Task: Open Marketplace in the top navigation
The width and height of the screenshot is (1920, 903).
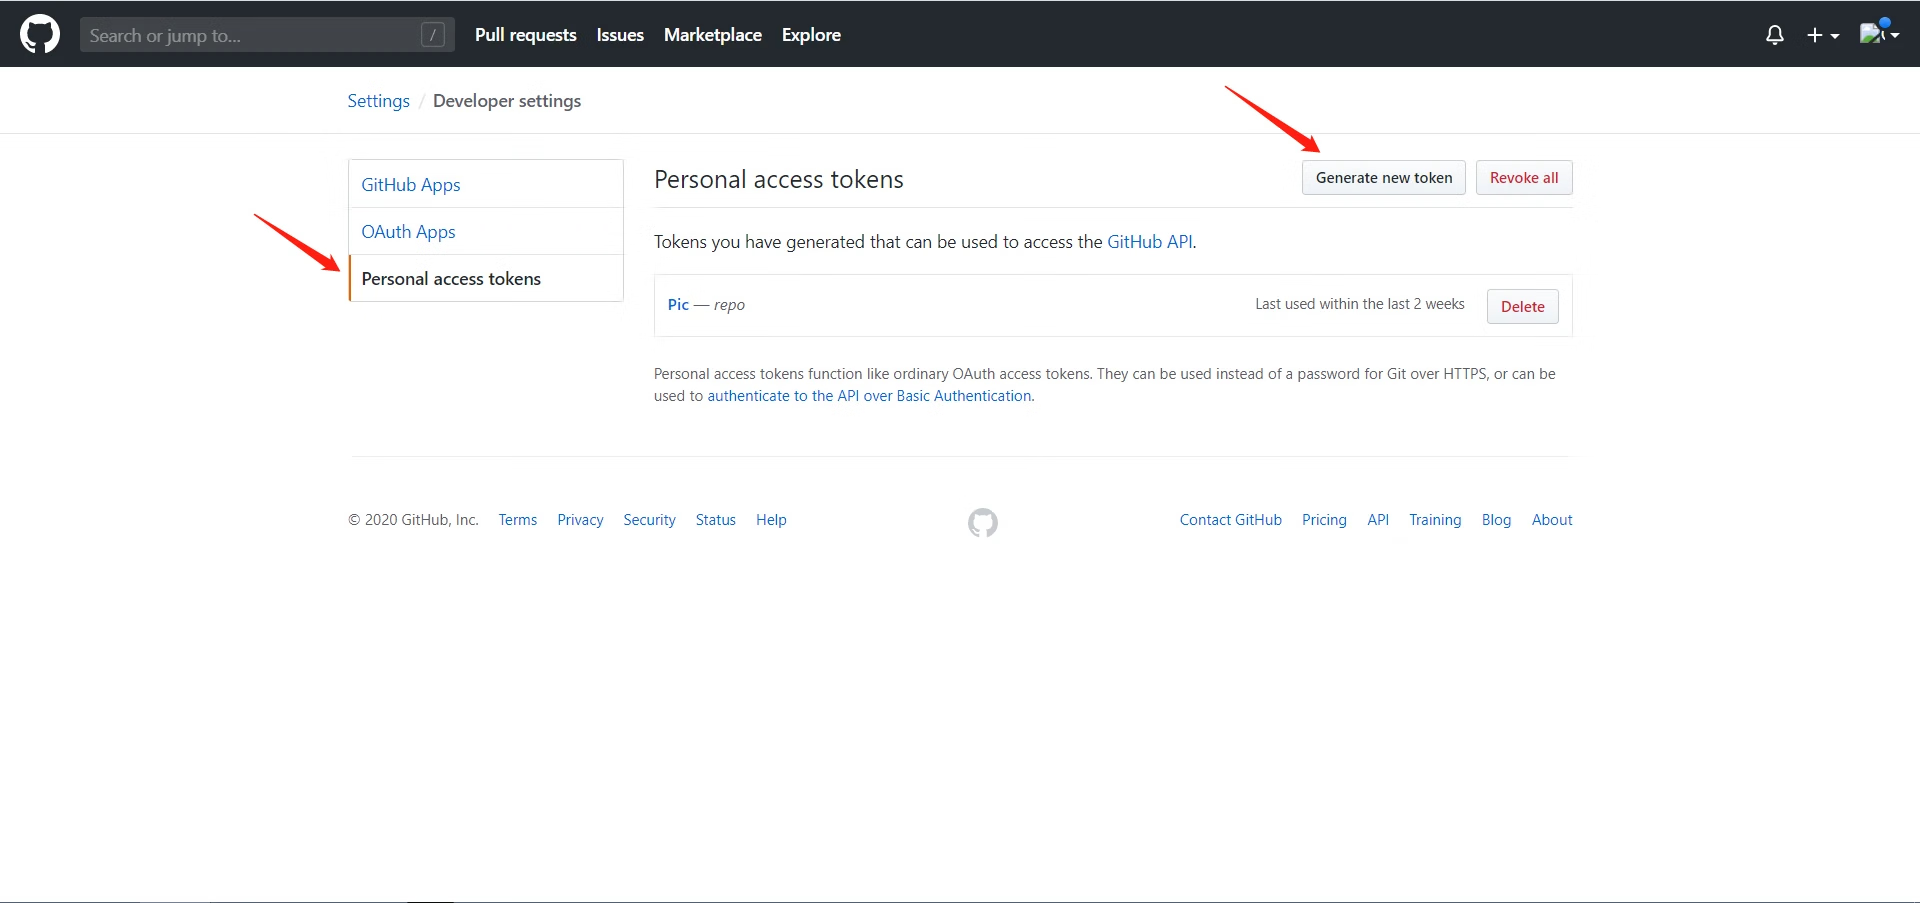Action: 713,35
